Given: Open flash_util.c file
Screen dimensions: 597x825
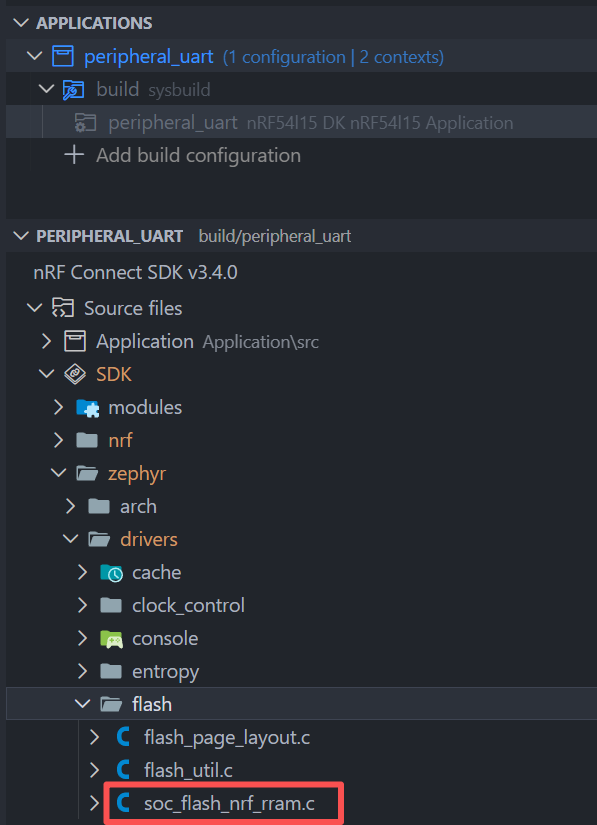Looking at the screenshot, I should click(188, 770).
